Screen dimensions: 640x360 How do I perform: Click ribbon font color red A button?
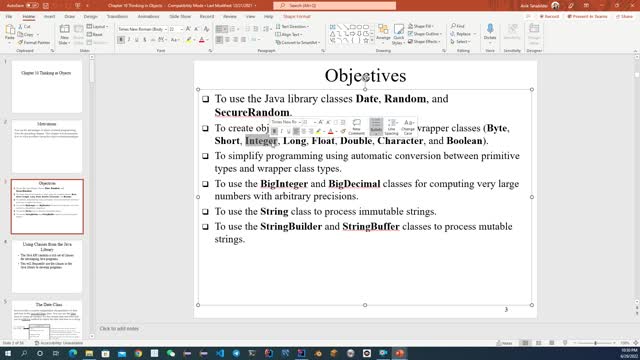tap(202, 40)
